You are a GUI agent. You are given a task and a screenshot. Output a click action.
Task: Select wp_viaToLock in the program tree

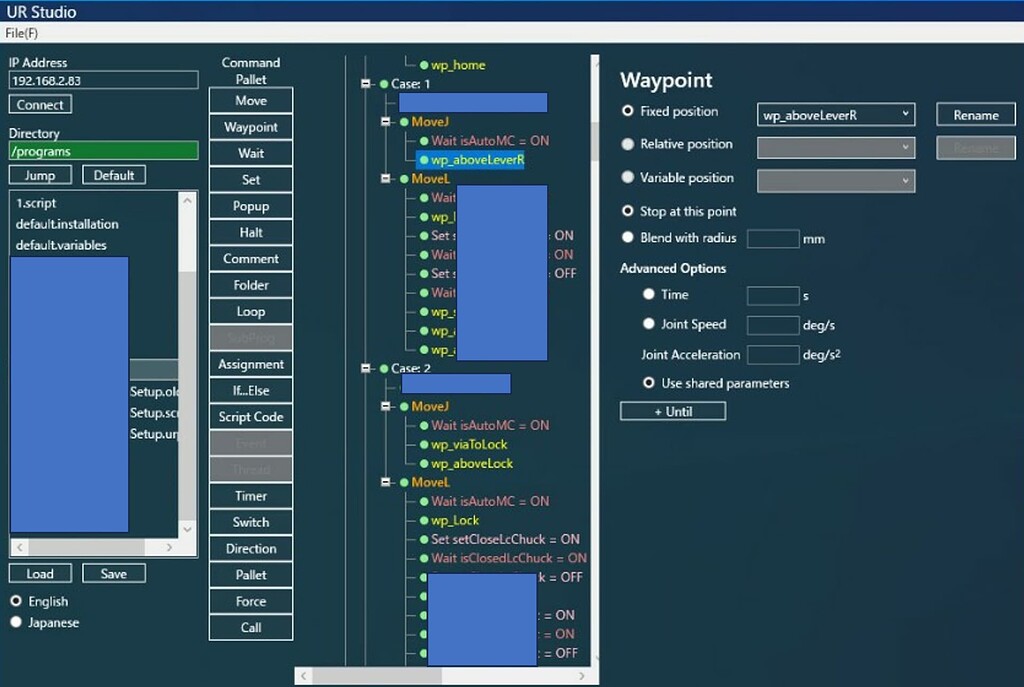pos(469,444)
